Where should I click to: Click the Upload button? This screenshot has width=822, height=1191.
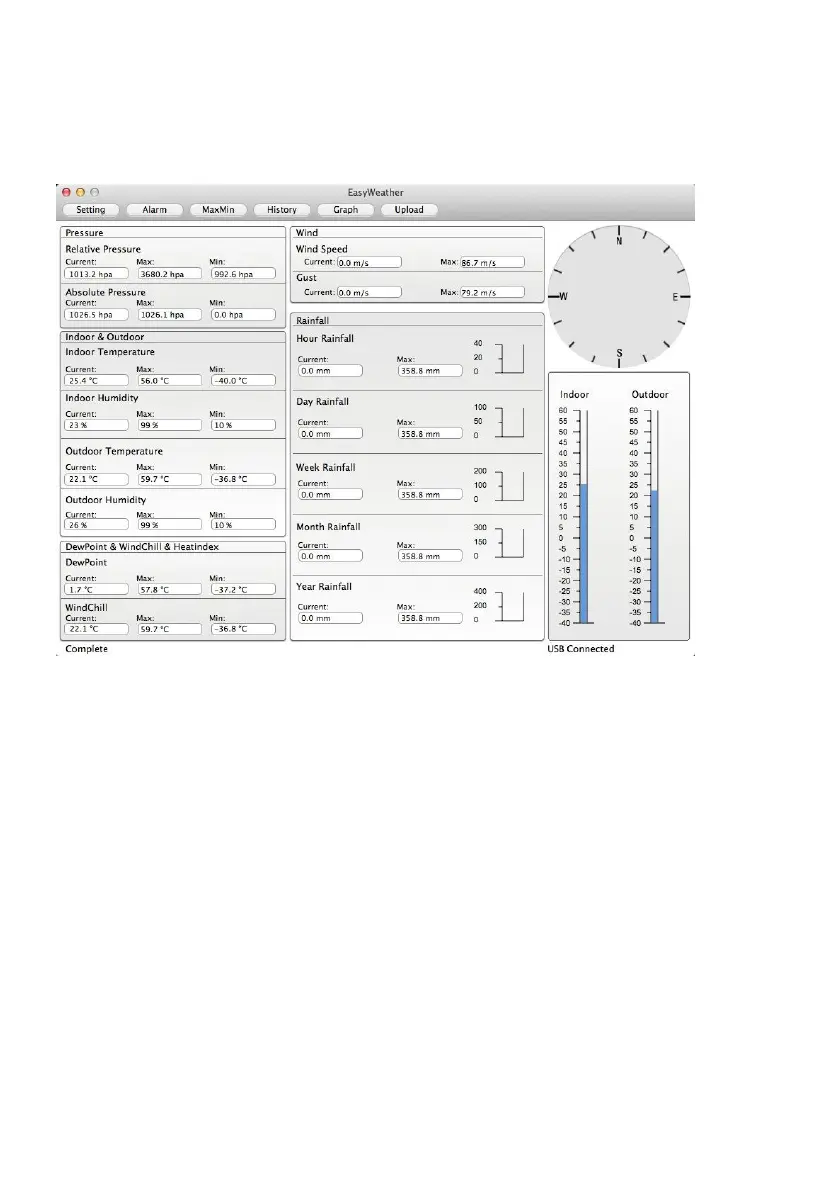(409, 210)
